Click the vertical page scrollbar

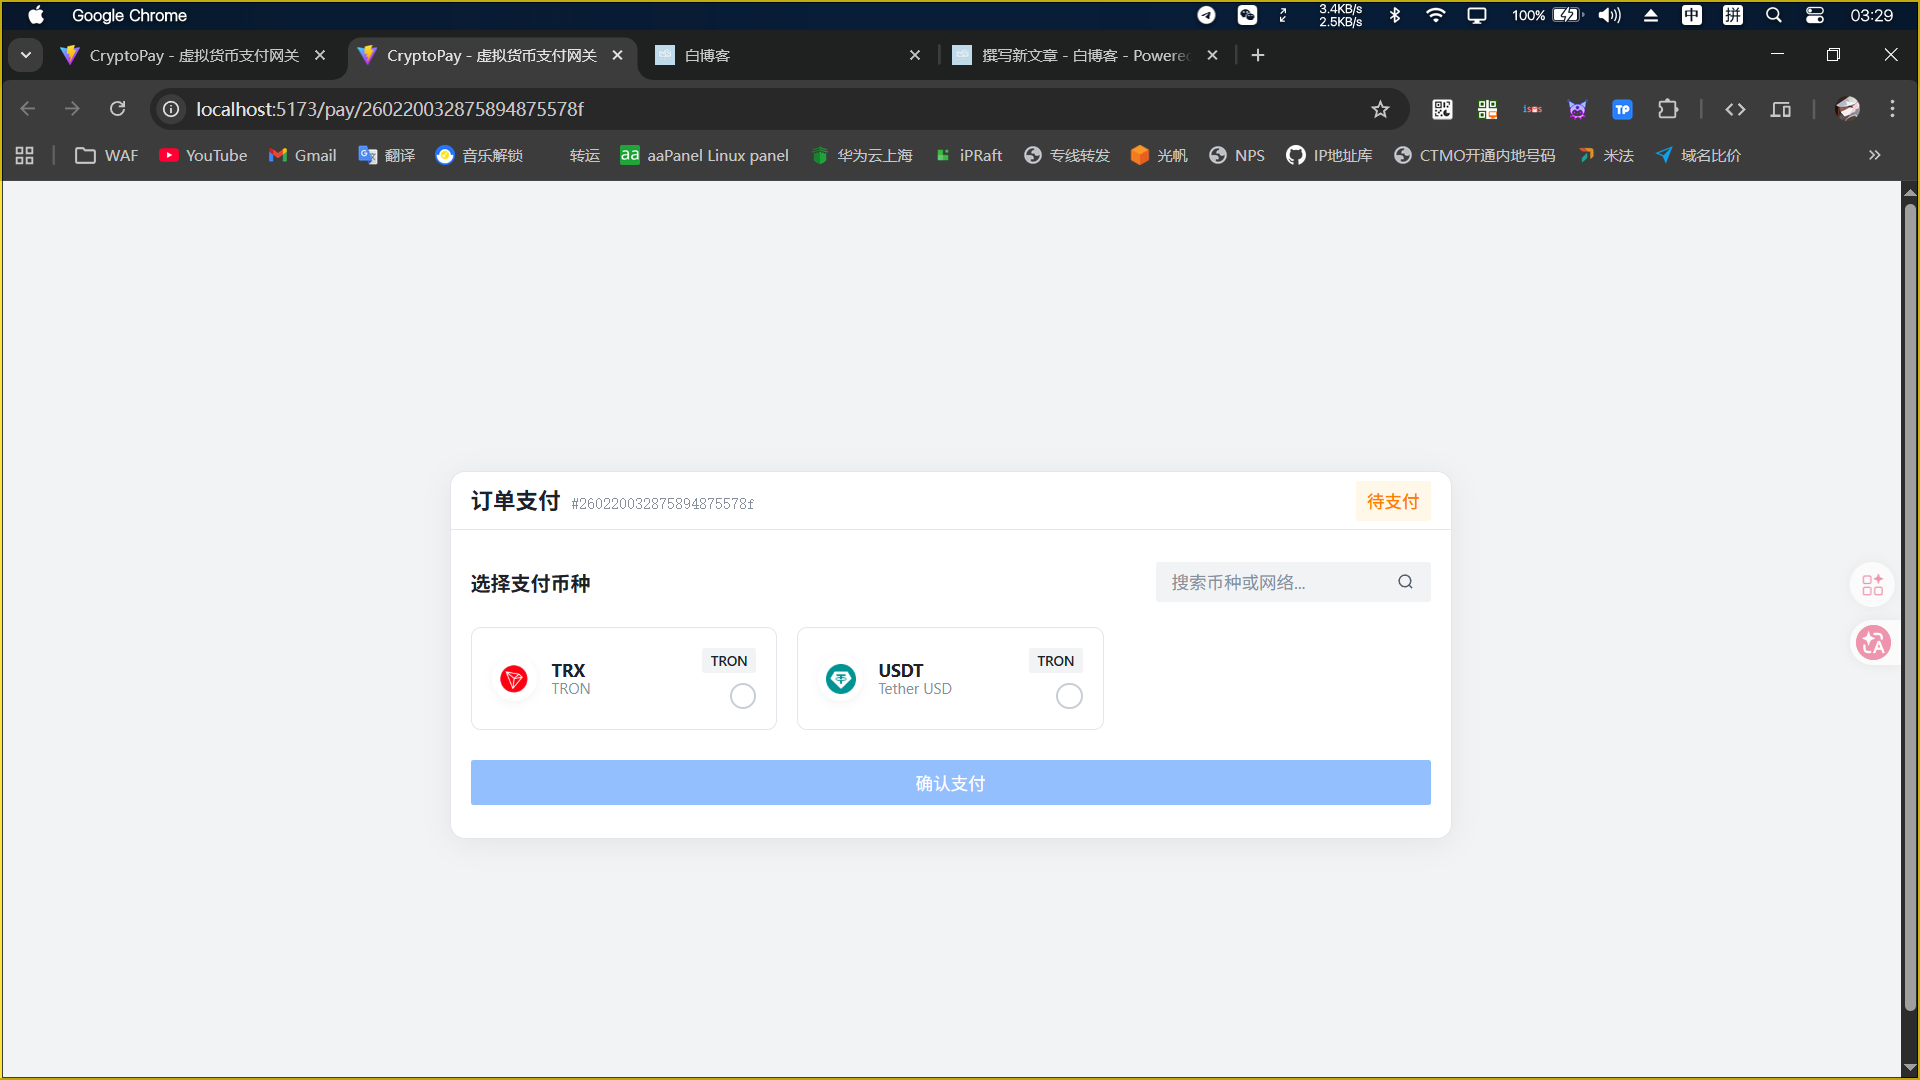1910,600
